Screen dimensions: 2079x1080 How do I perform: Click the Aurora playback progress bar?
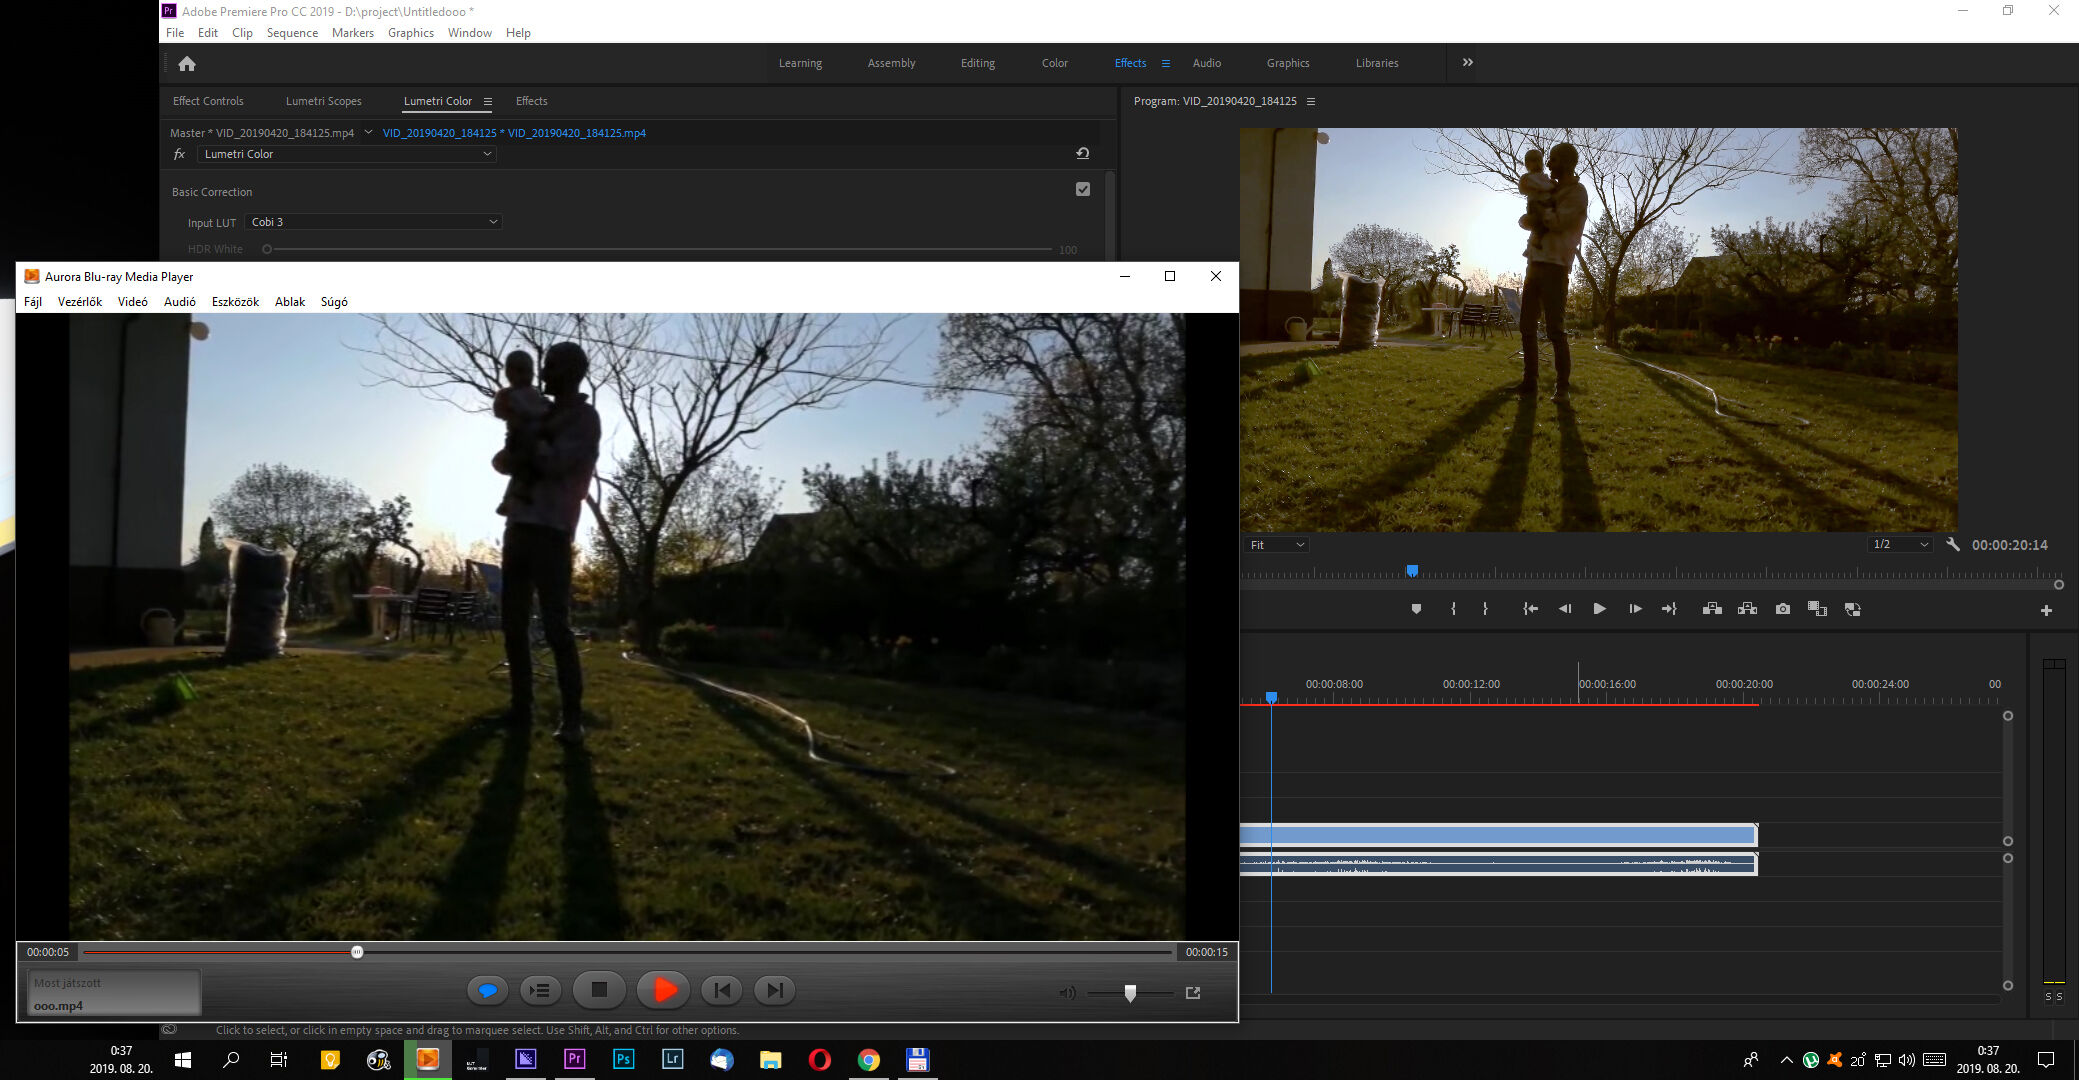(629, 952)
